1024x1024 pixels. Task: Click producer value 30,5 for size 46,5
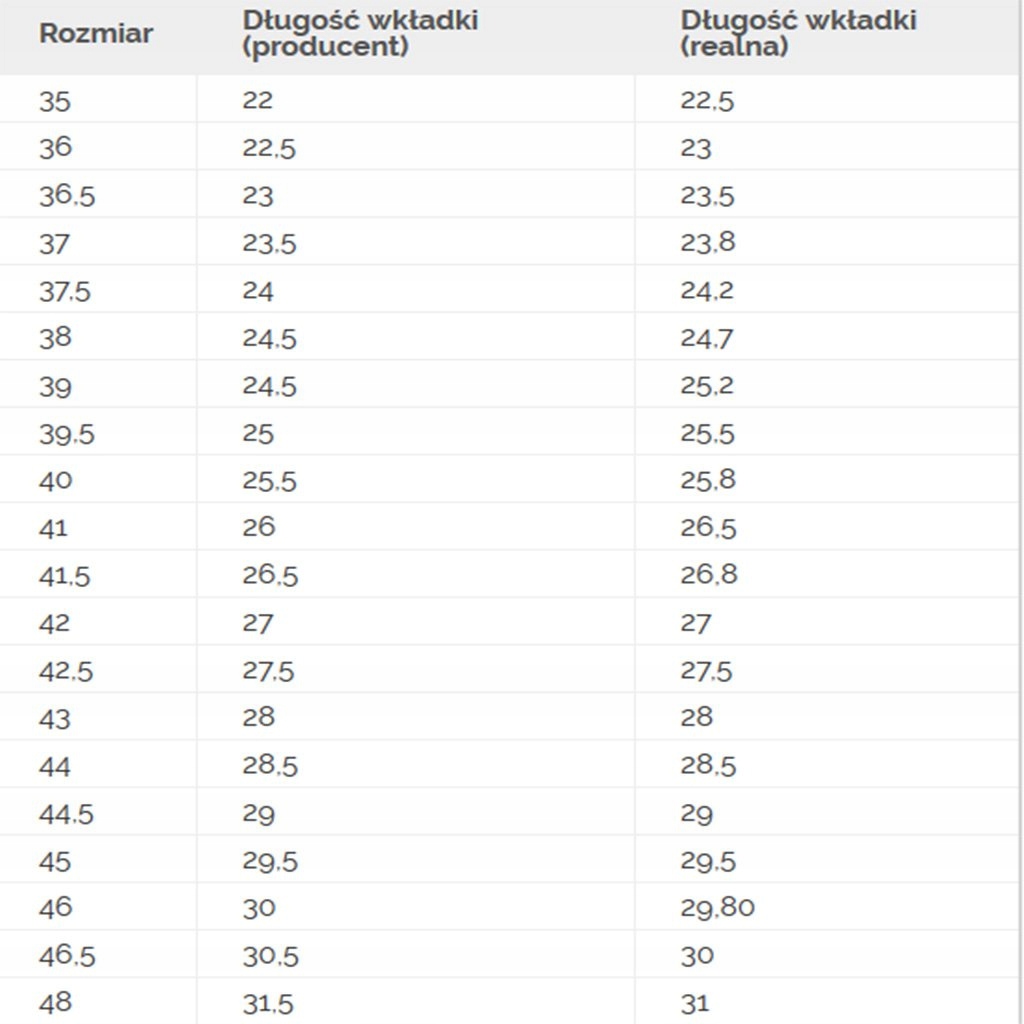pyautogui.click(x=270, y=956)
